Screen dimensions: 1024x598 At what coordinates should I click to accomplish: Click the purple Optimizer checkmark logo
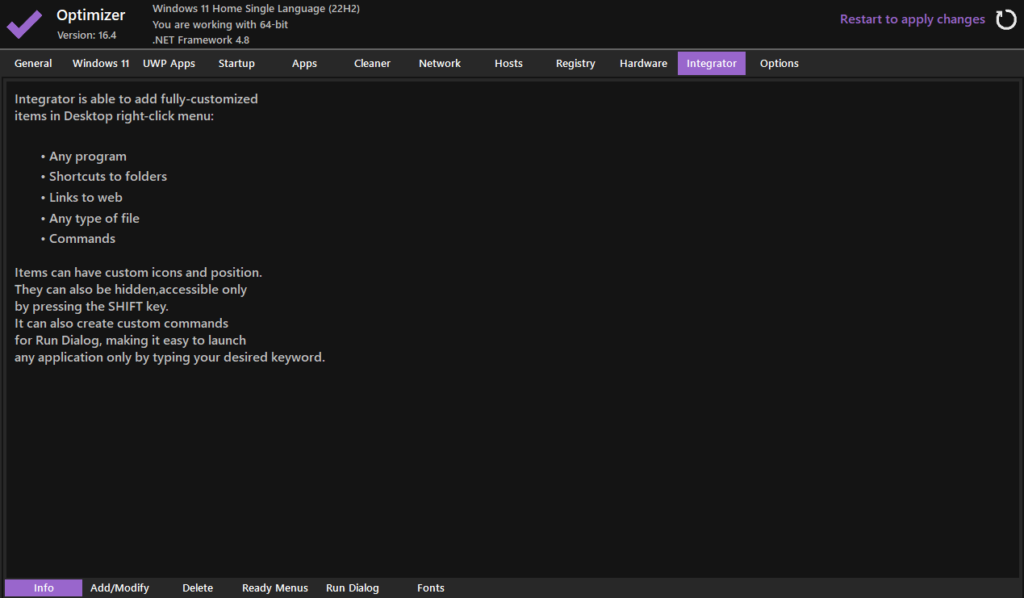pyautogui.click(x=25, y=23)
